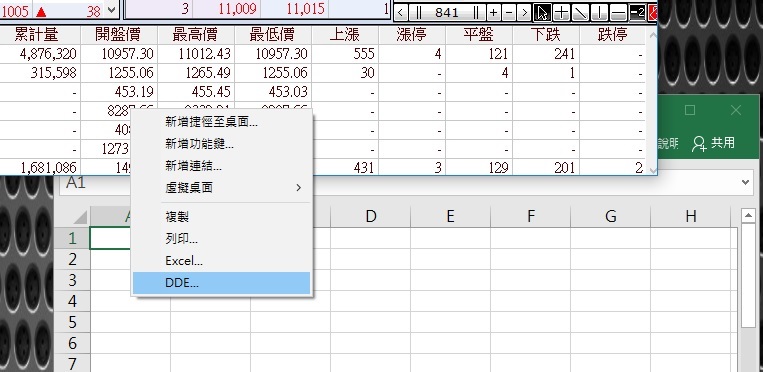Zoom out chart with minus button
Image resolution: width=763 pixels, height=372 pixels.
click(x=509, y=12)
